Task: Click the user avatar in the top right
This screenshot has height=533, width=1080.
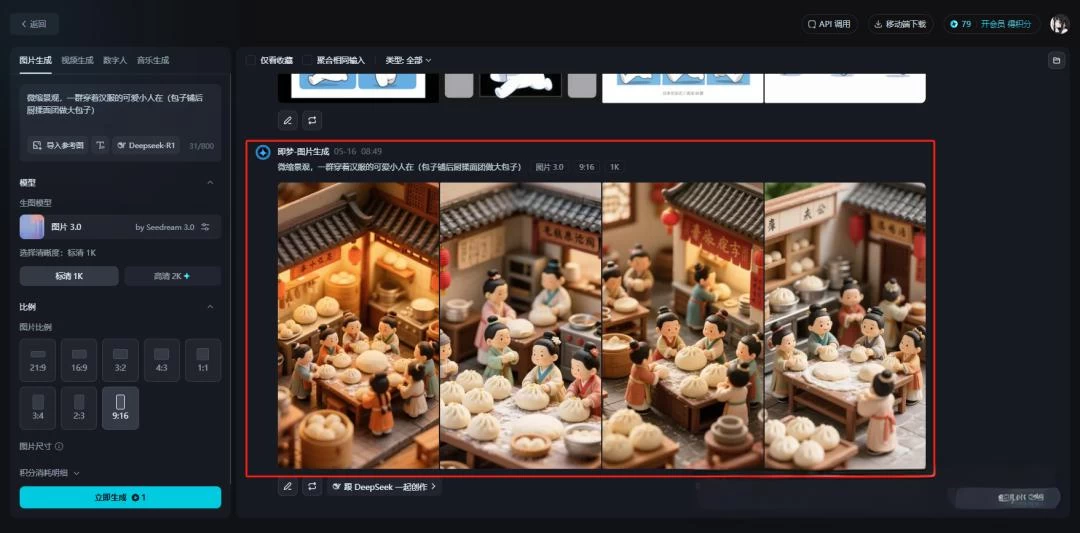Action: [1059, 24]
